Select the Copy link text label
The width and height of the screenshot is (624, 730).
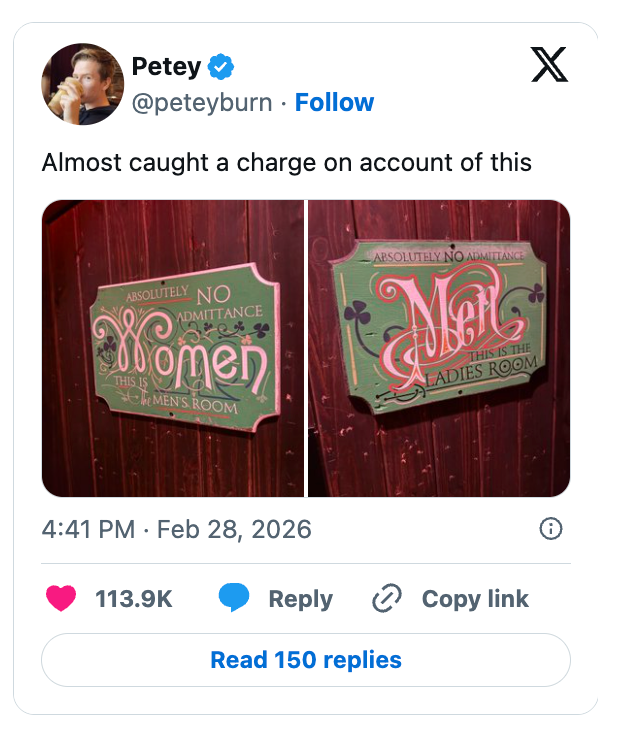[x=475, y=599]
